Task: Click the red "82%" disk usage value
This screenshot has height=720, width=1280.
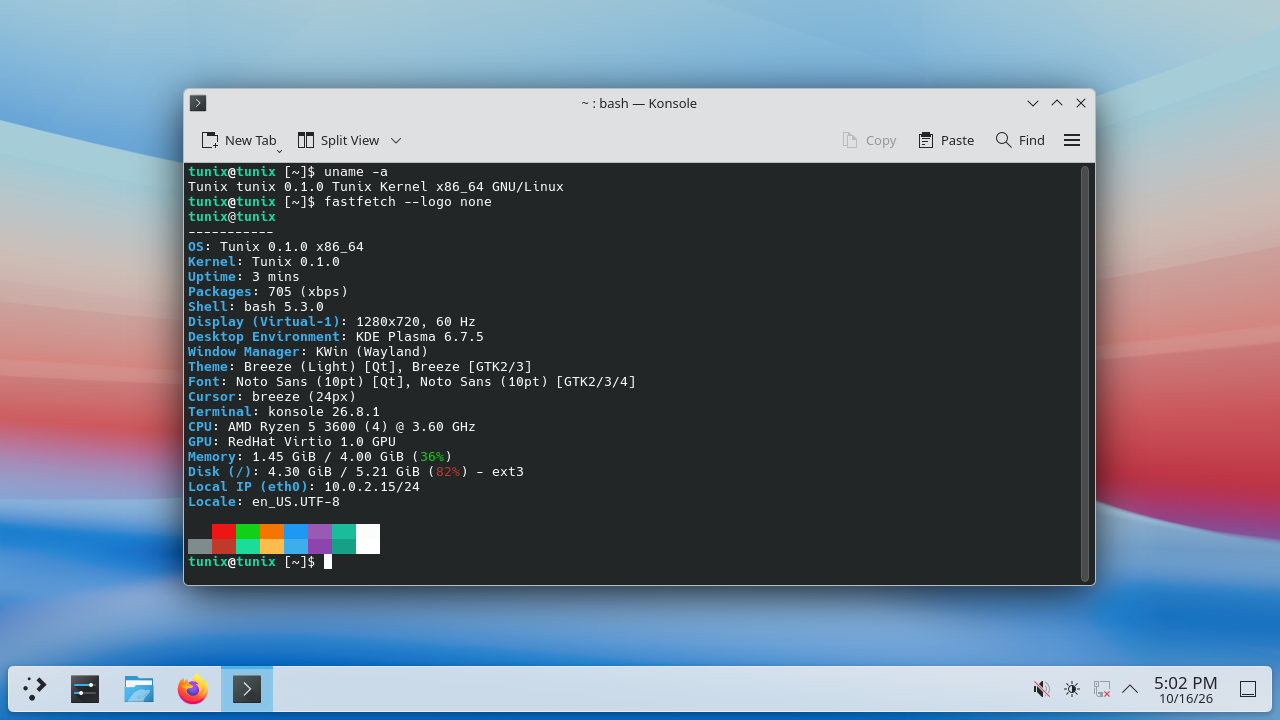Action: pos(448,472)
